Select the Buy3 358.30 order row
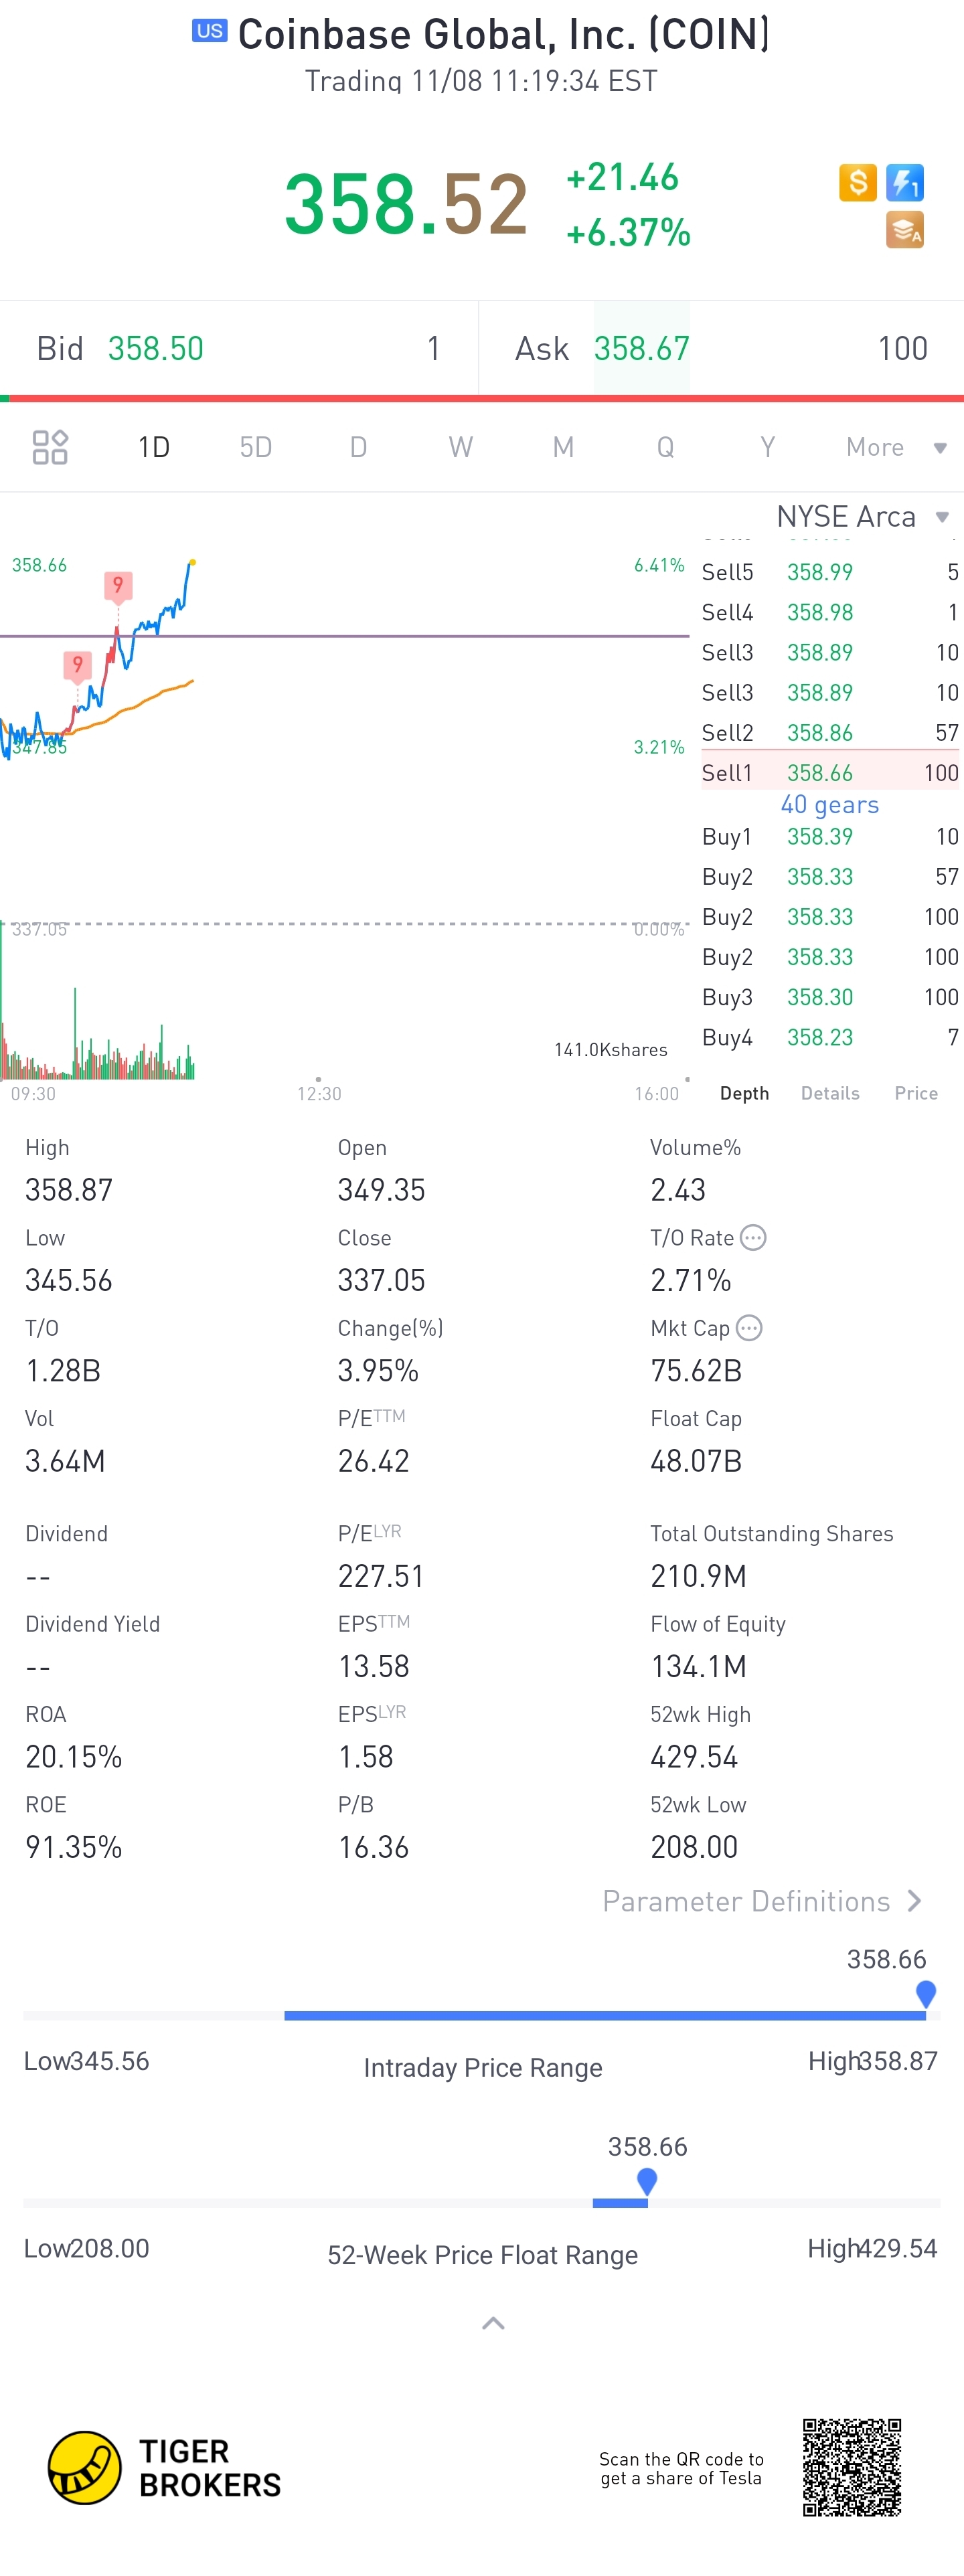964x2576 pixels. pyautogui.click(x=830, y=997)
